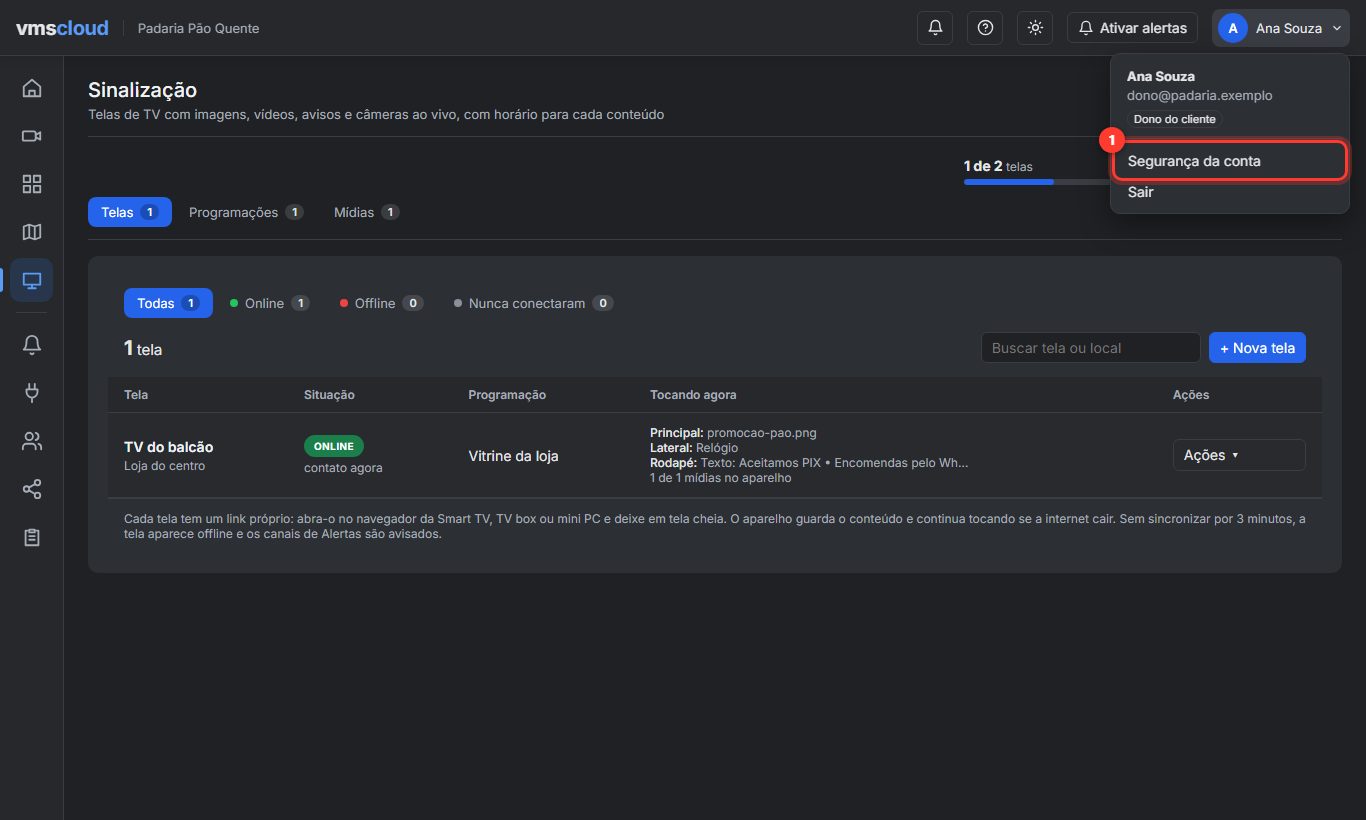Click the Ativar alertas button
Screen dimensions: 1366x820
(x=1132, y=28)
